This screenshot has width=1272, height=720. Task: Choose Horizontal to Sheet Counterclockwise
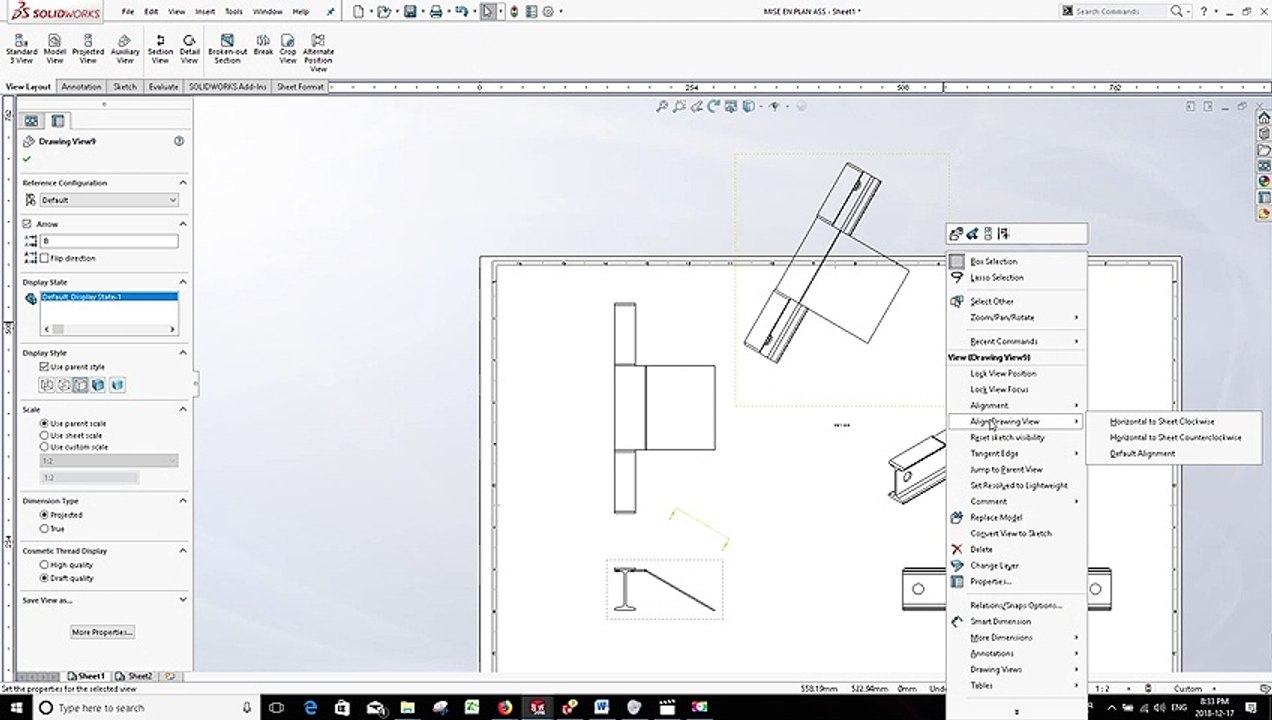pos(1175,437)
